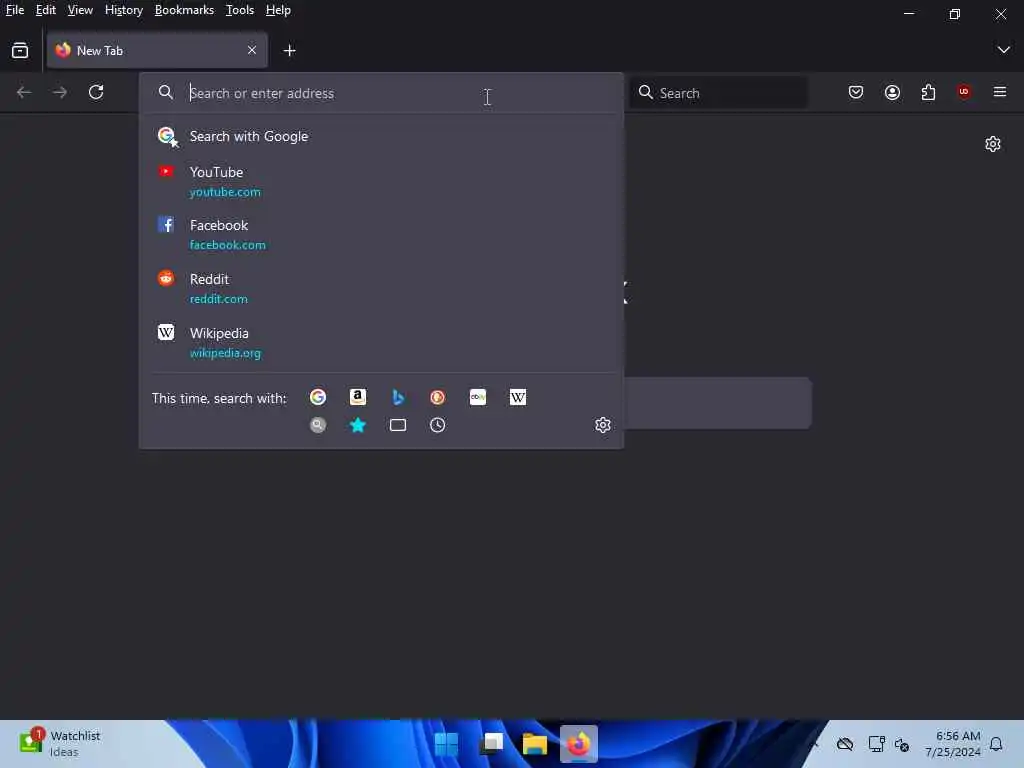
Task: Open the notifications bell icon
Action: coord(996,744)
